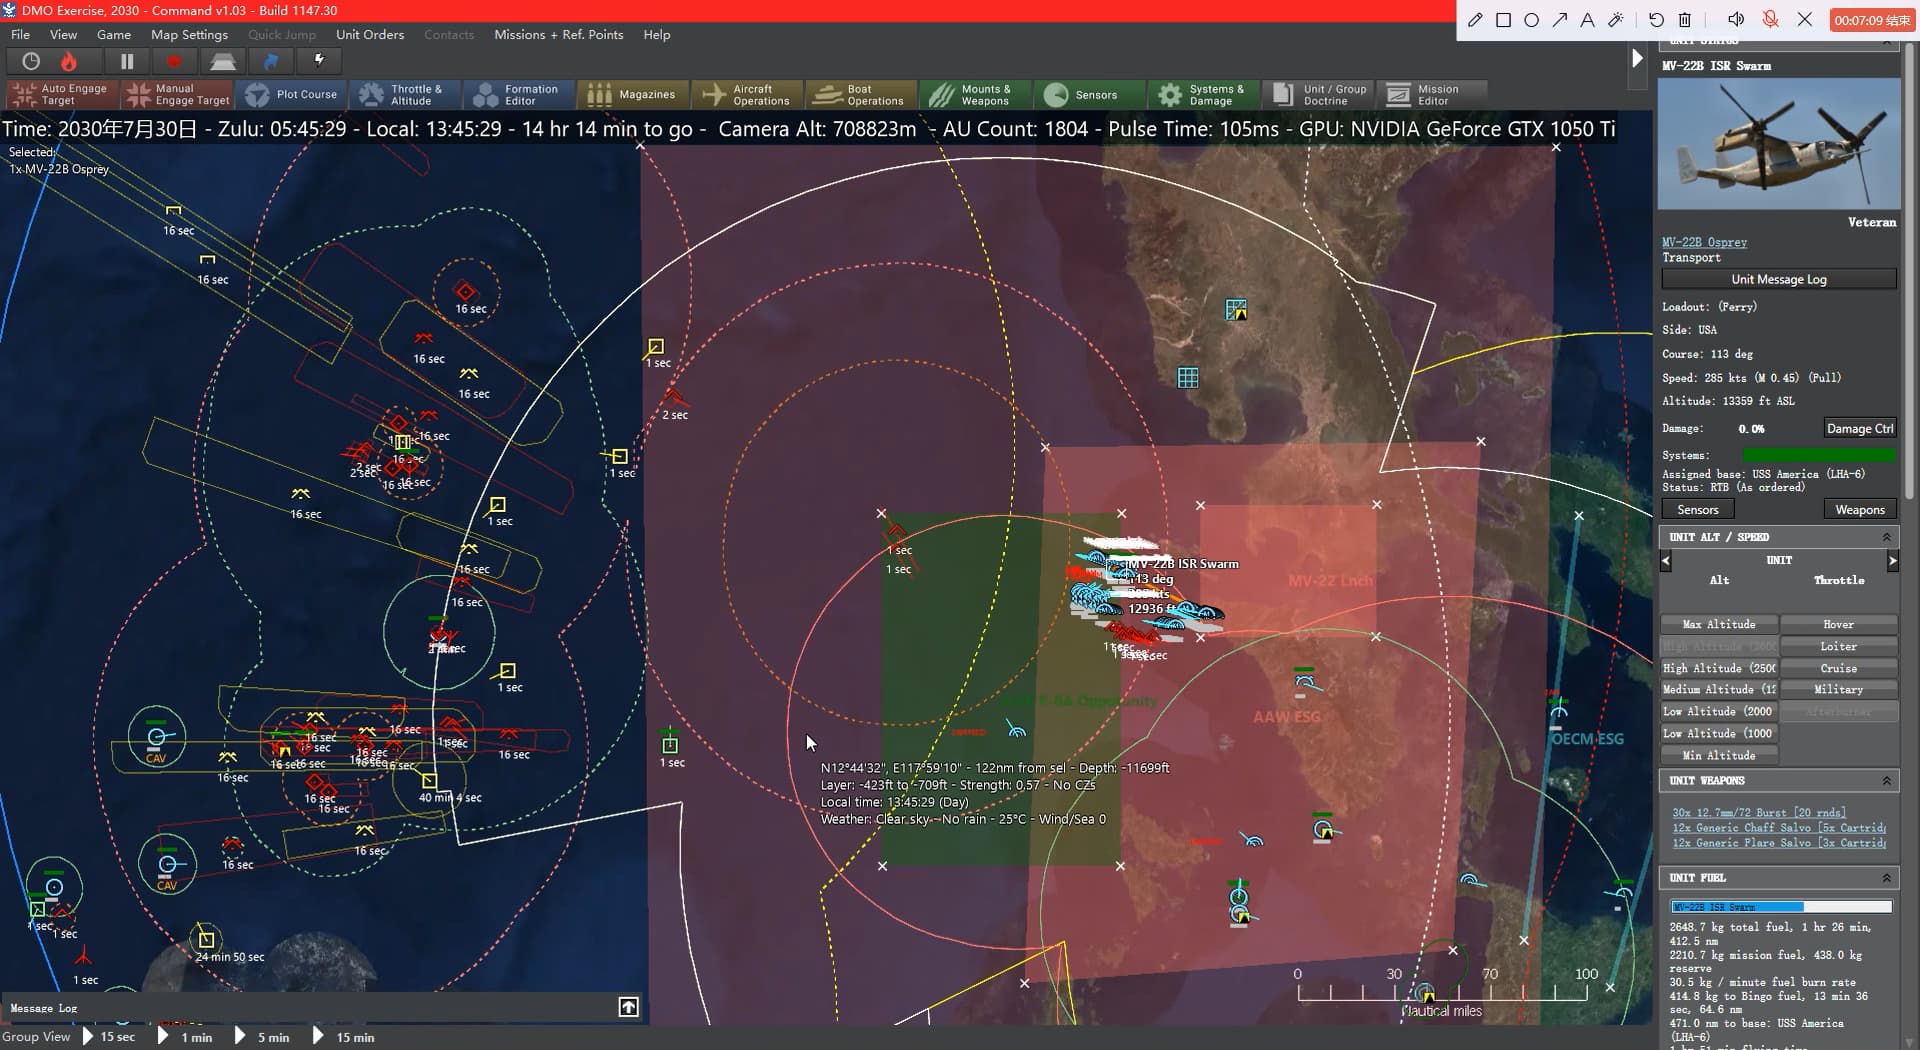Open Boat Operations
This screenshot has height=1050, width=1920.
click(862, 94)
